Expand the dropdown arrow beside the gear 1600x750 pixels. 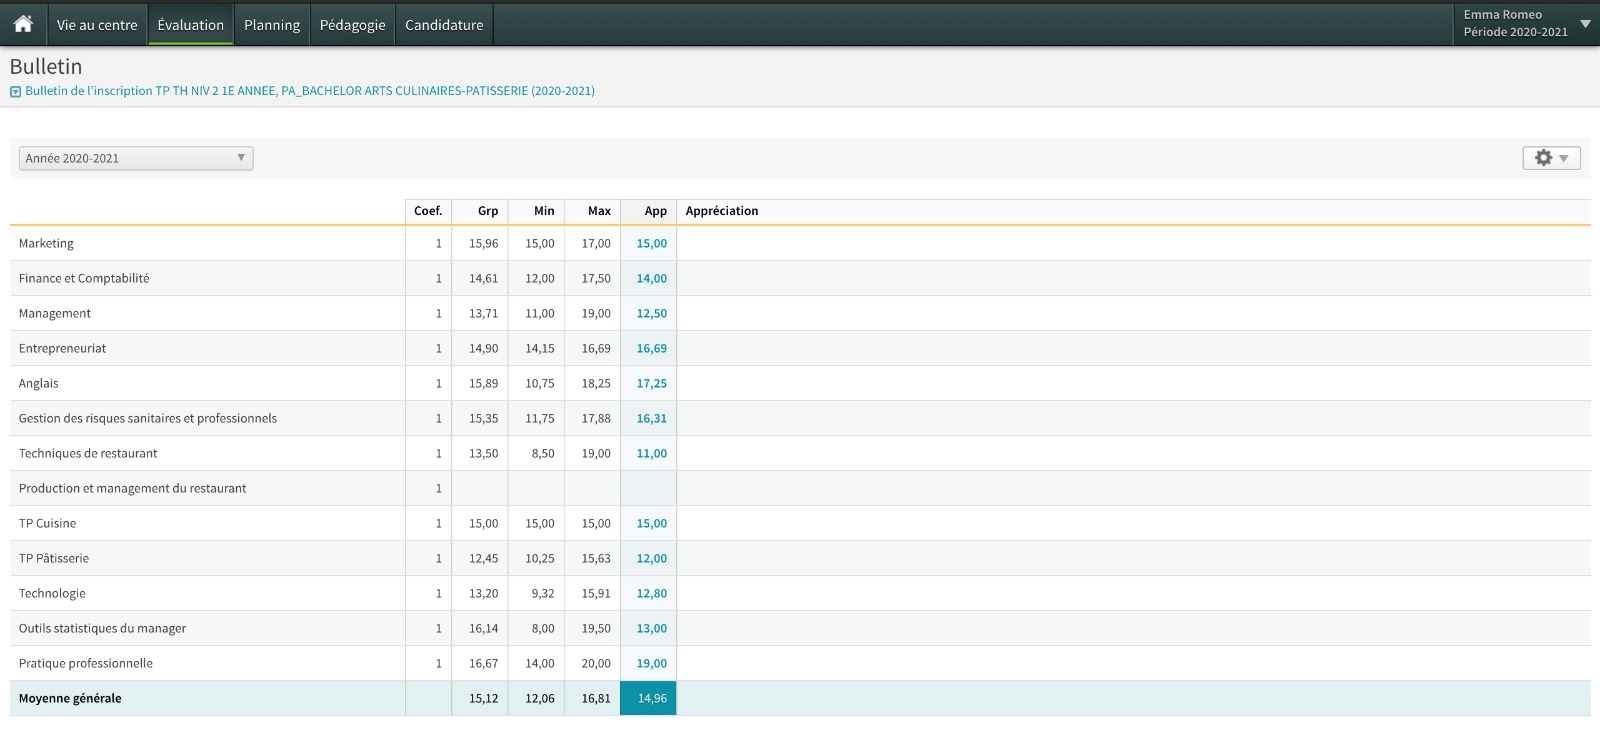[x=1564, y=158]
